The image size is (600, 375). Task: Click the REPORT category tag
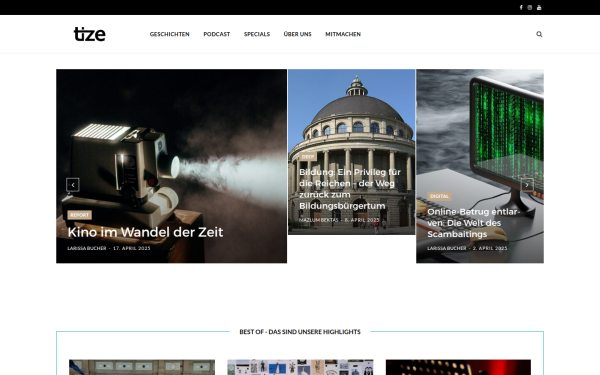pyautogui.click(x=80, y=215)
